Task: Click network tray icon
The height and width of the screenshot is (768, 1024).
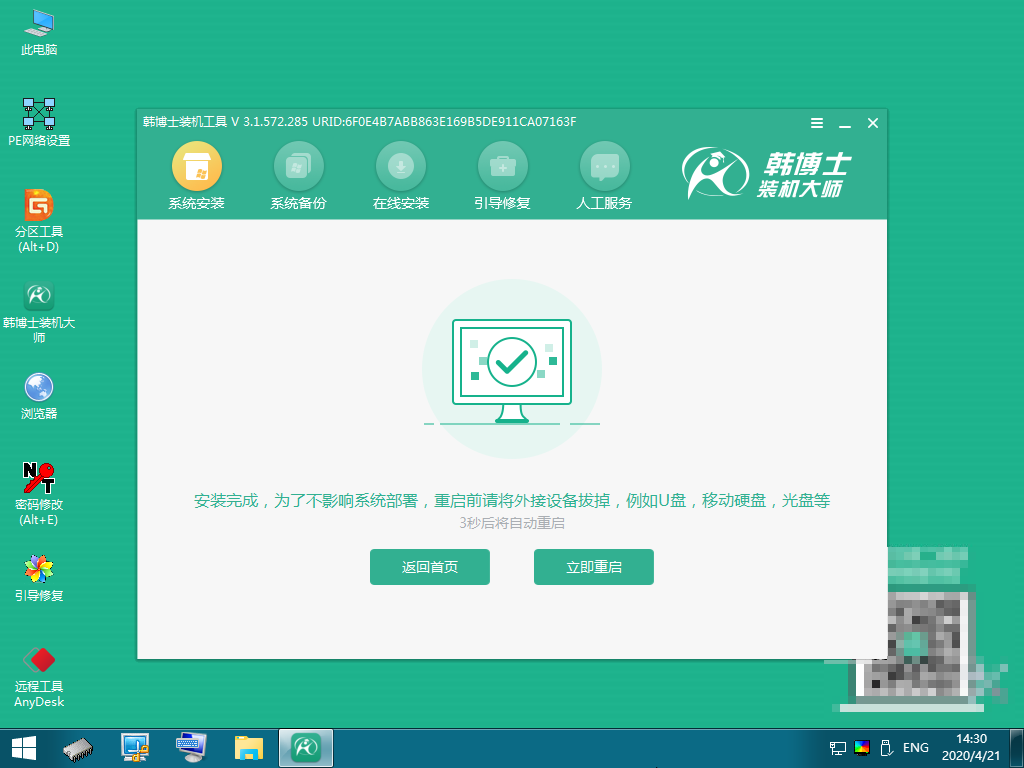Action: pyautogui.click(x=838, y=748)
